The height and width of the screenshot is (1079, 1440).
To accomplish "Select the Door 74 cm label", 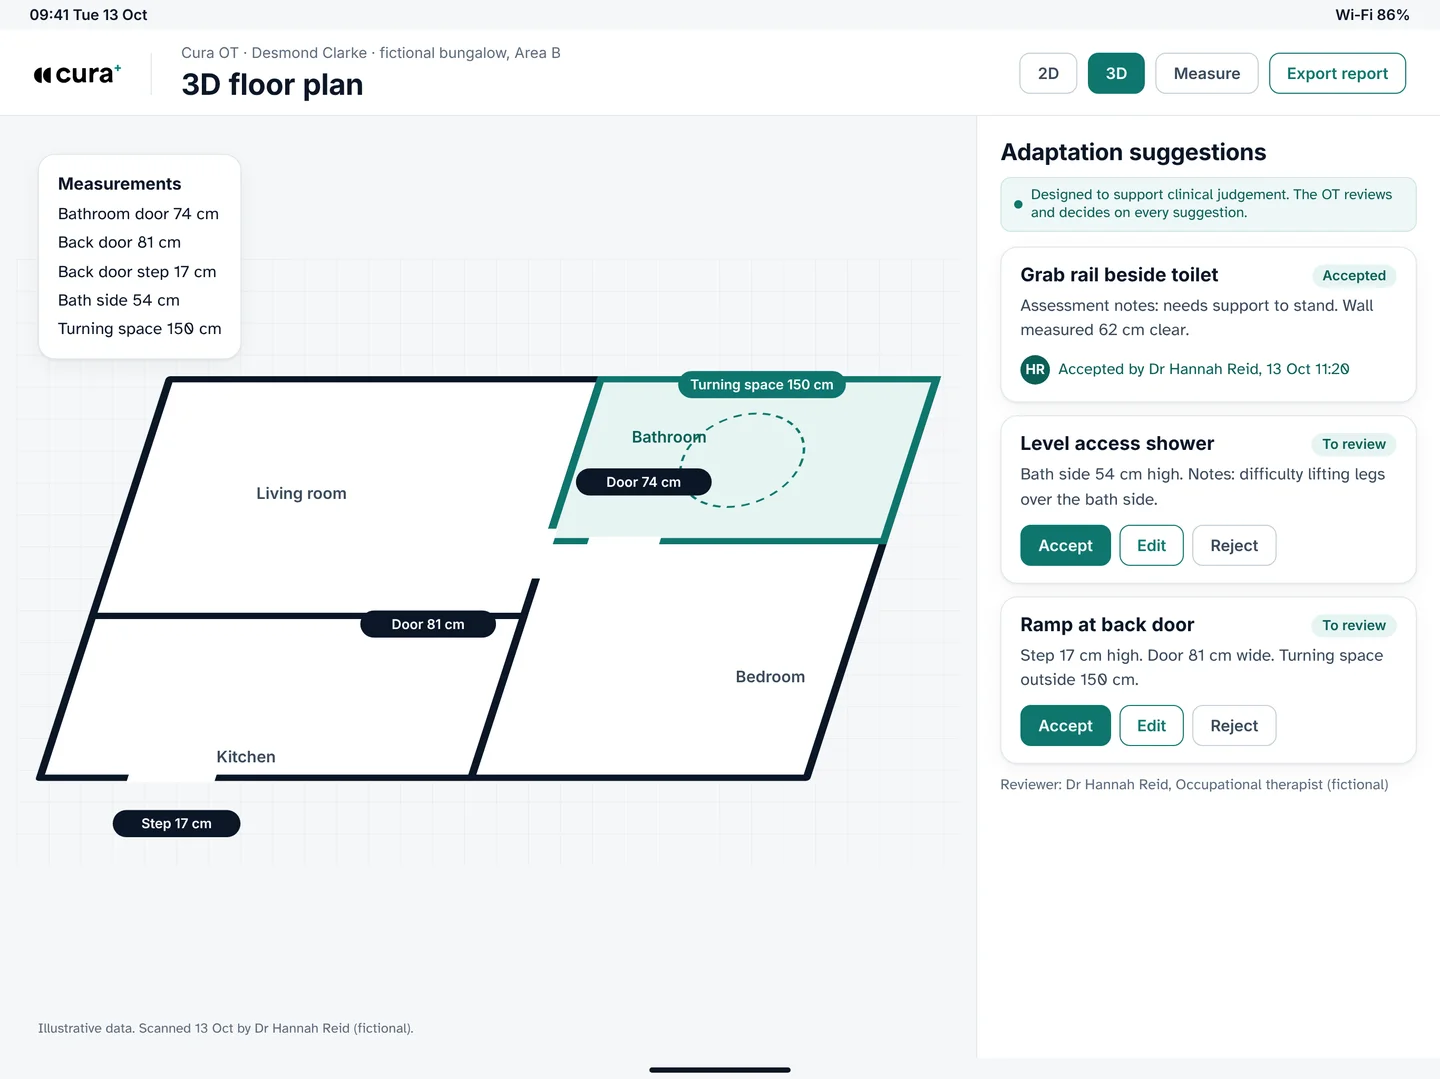I will [x=644, y=482].
